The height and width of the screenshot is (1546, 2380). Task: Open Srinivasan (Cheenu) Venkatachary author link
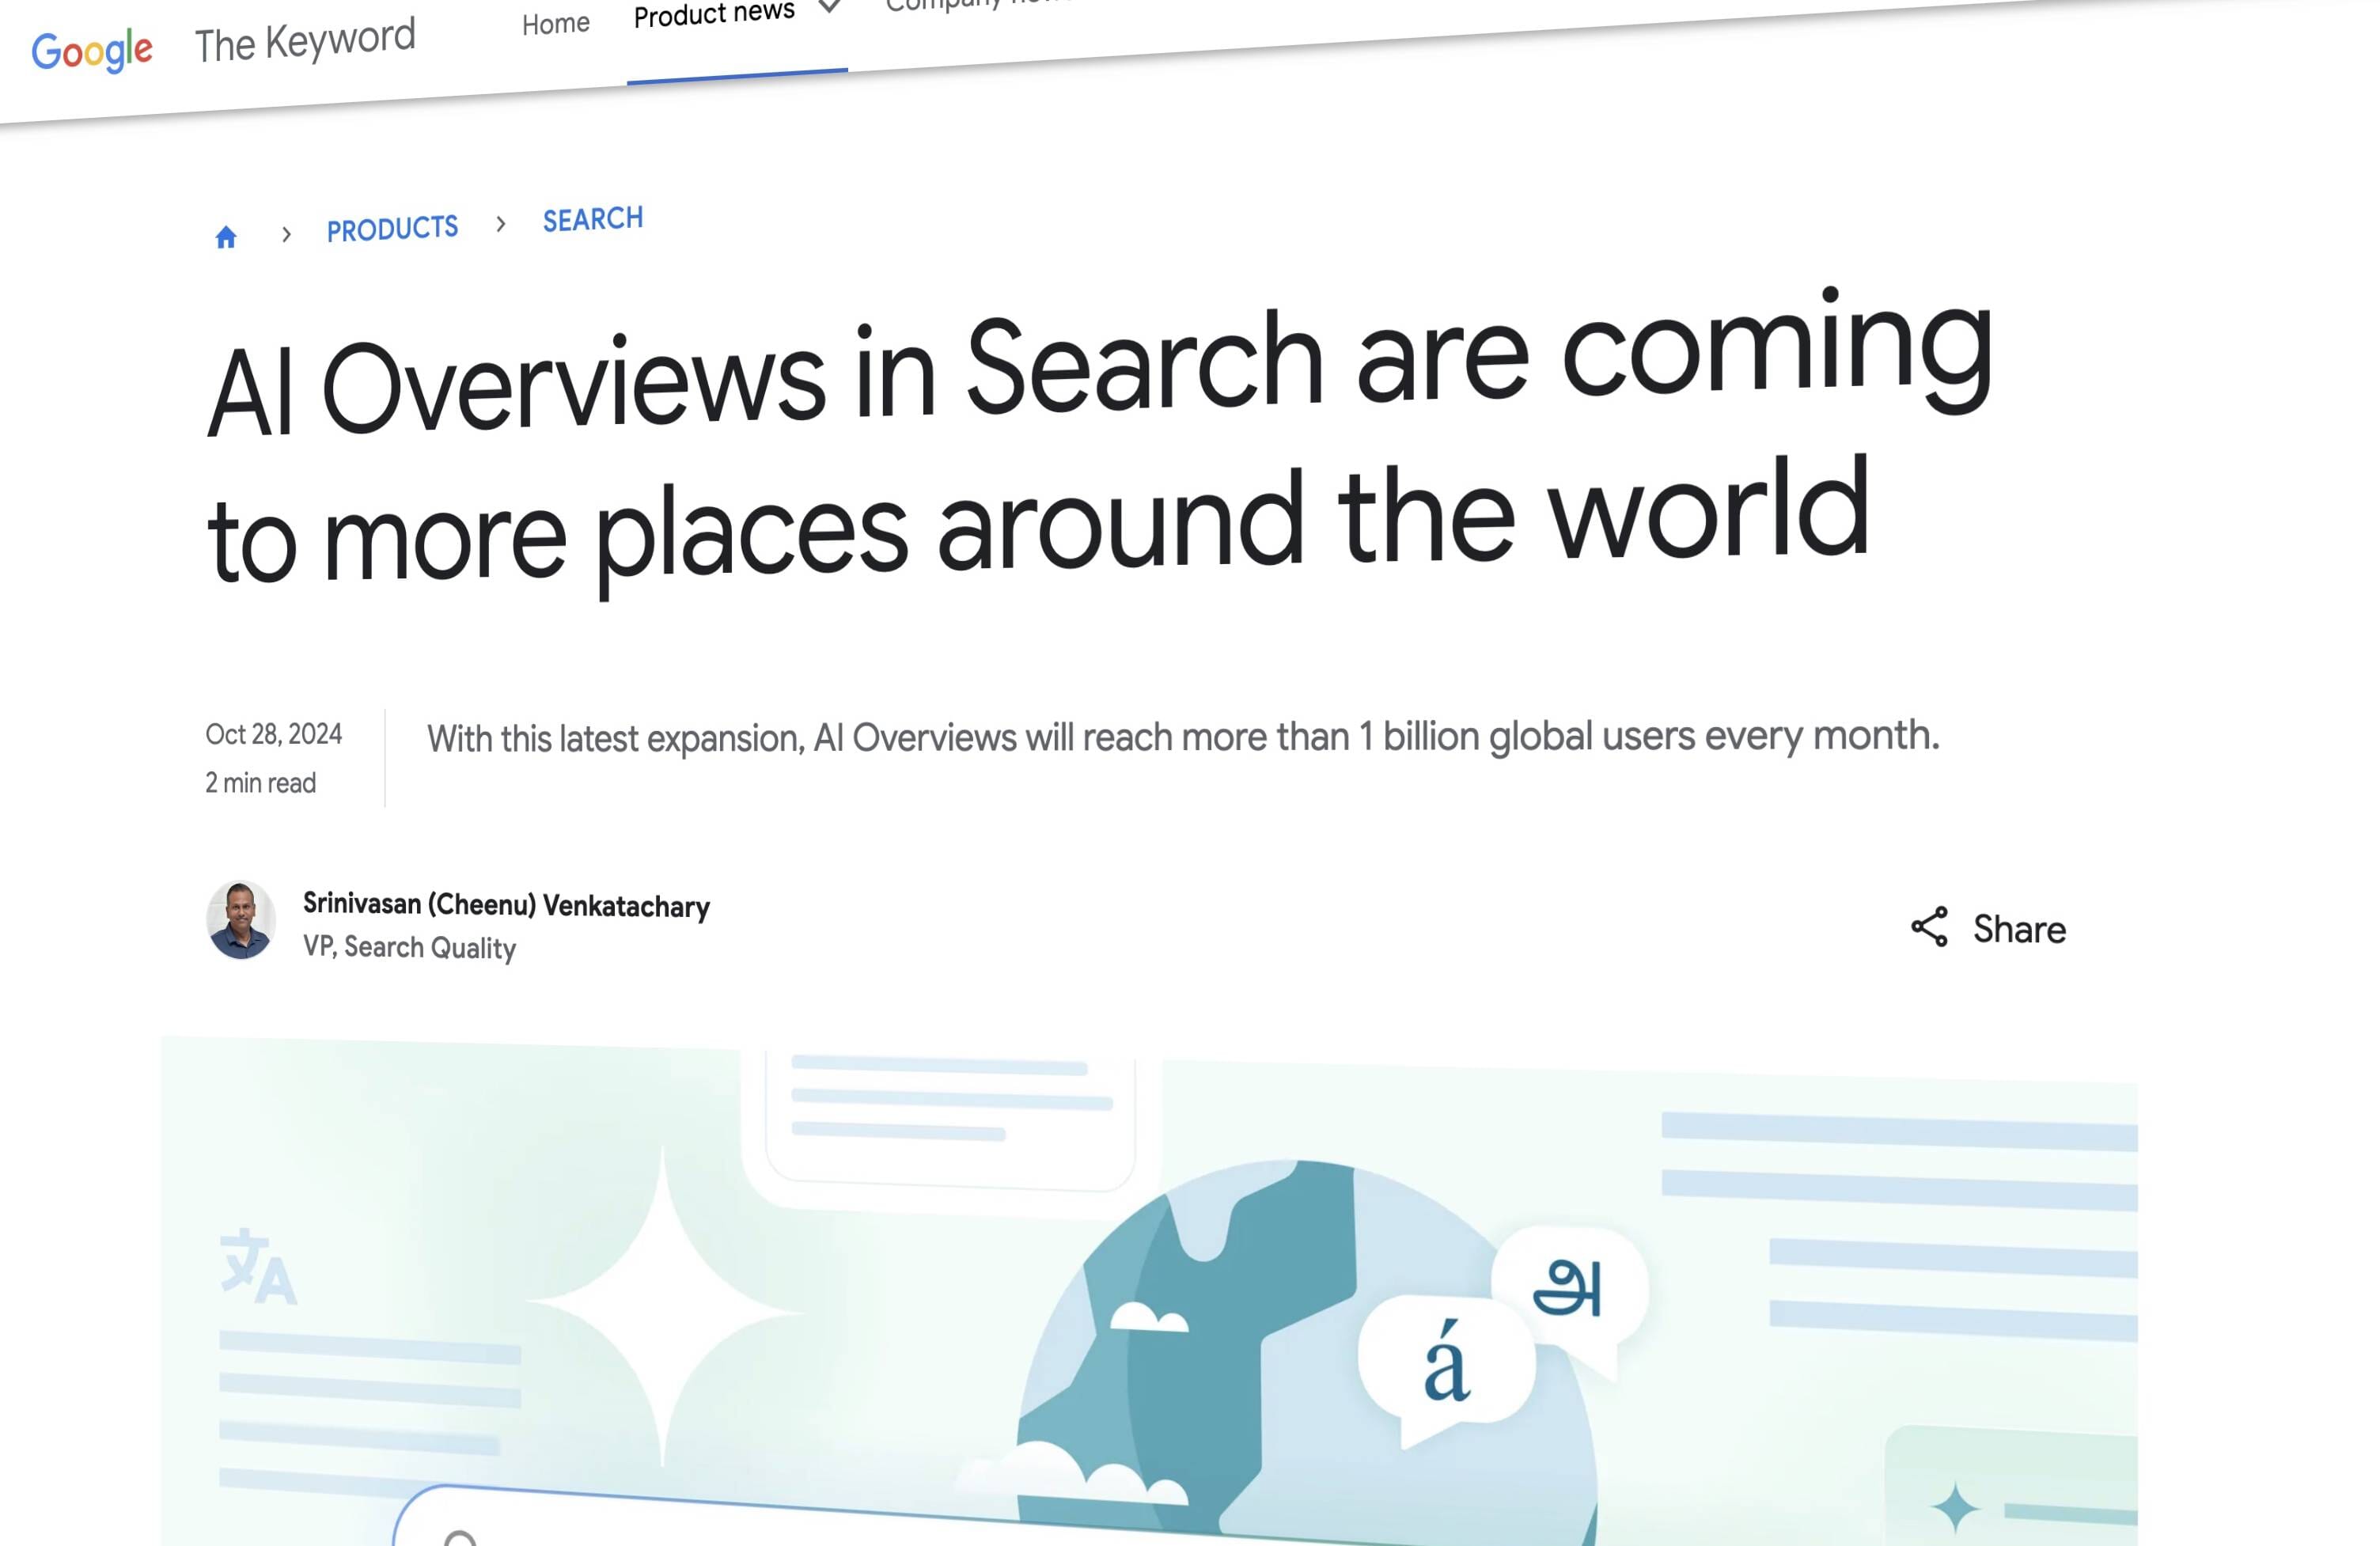click(506, 904)
